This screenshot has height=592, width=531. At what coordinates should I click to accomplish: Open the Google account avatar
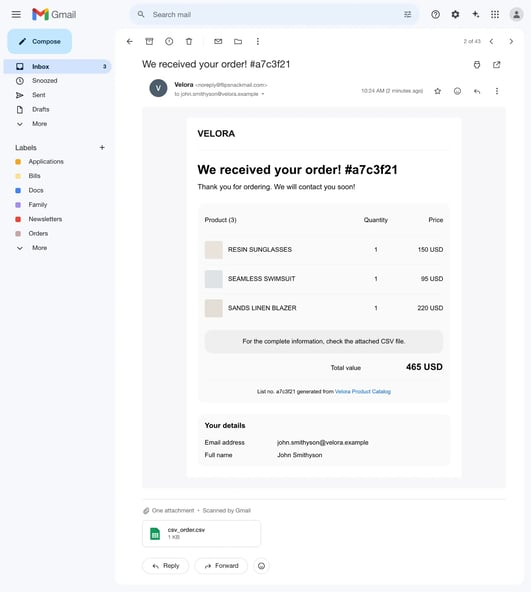click(516, 15)
